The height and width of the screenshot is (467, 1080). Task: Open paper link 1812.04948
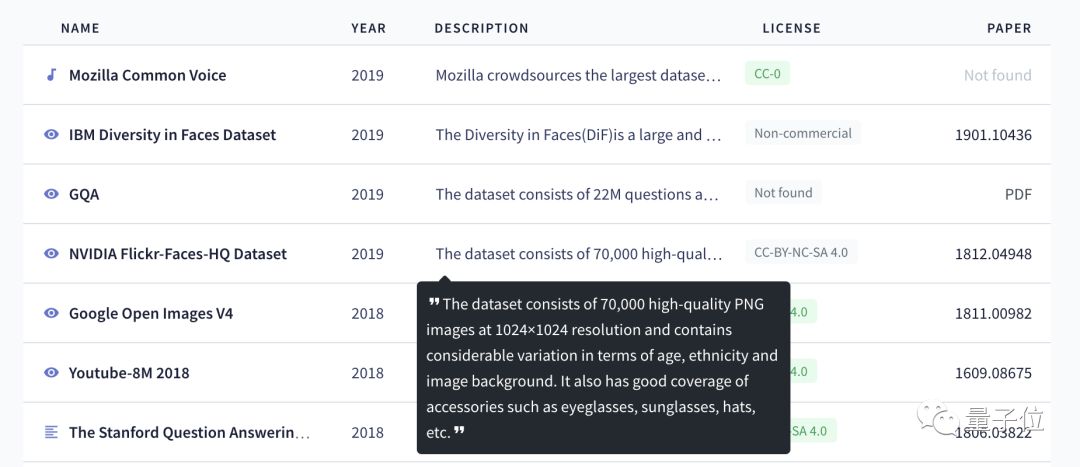(993, 254)
